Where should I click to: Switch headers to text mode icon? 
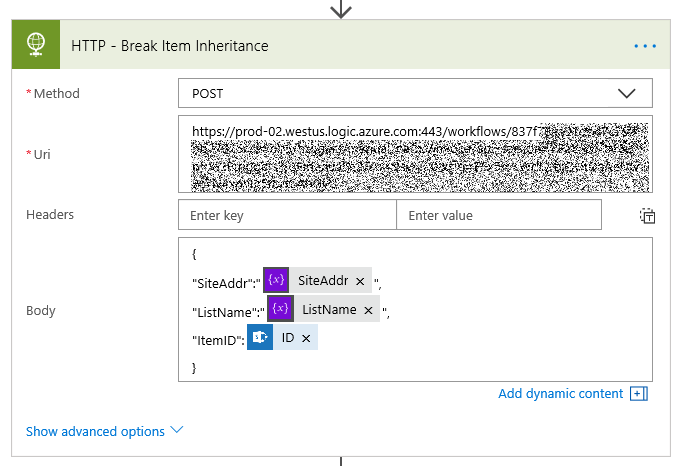[647, 215]
